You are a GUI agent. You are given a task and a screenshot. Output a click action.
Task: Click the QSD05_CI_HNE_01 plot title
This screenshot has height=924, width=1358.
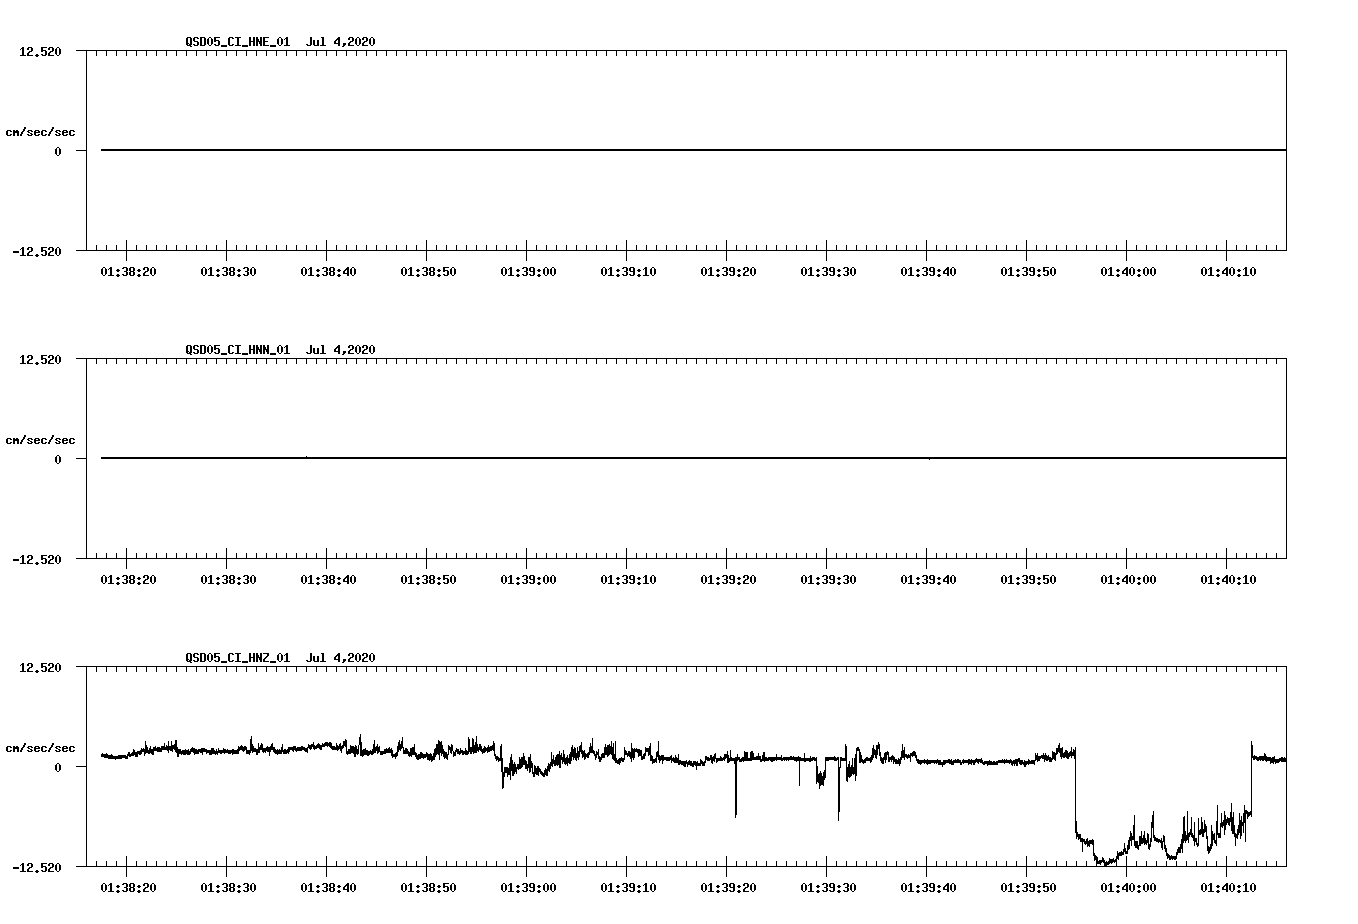pos(280,42)
